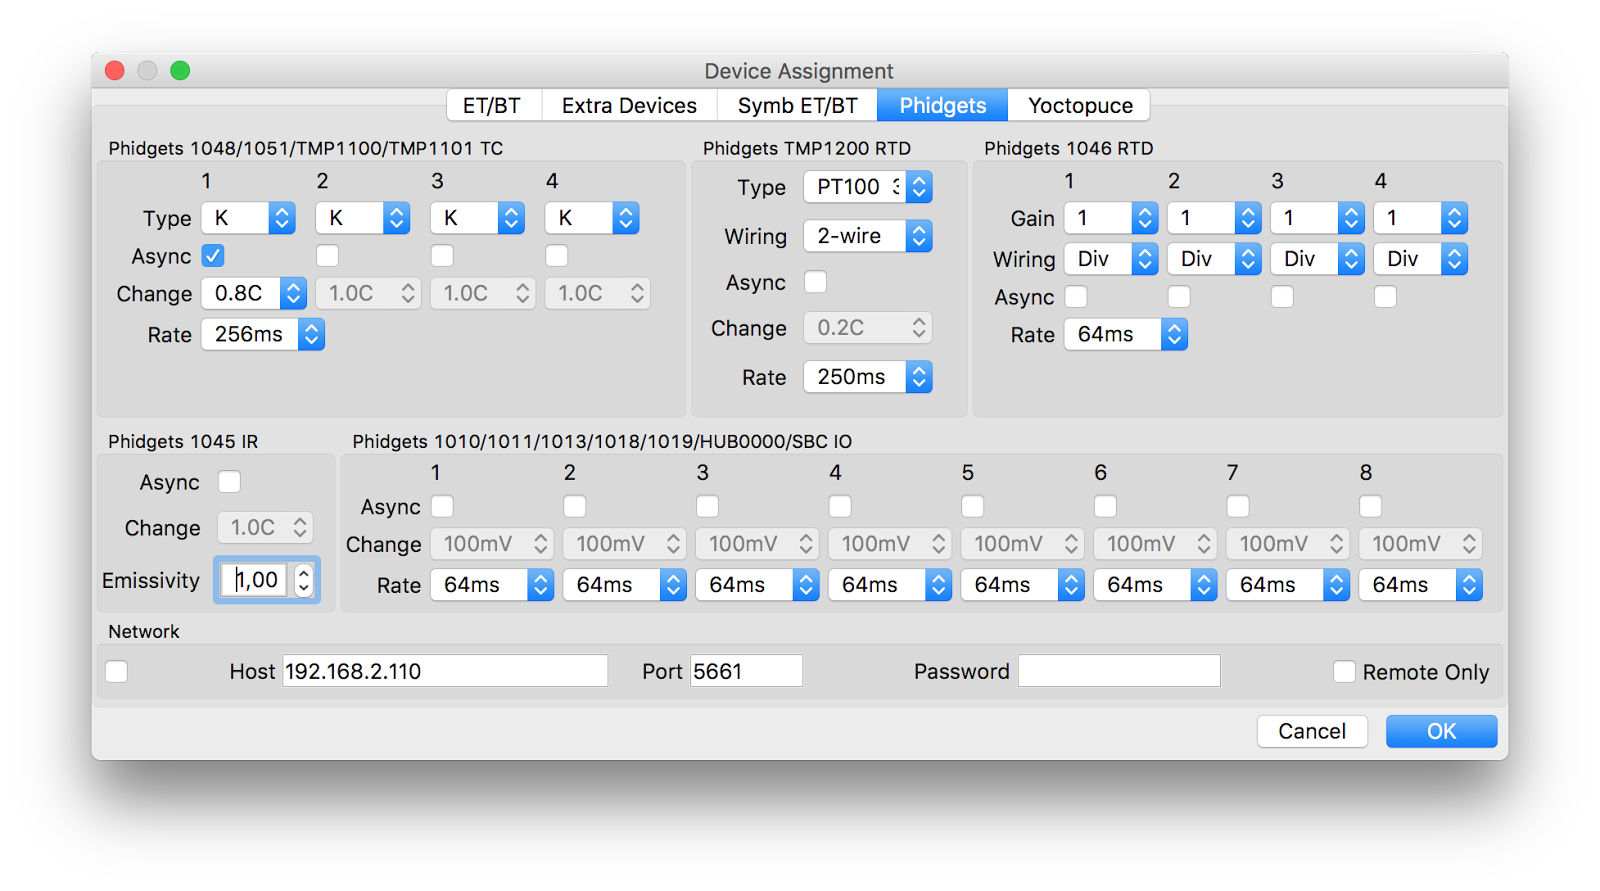Enable Async for 1046 RTD channel 2
The width and height of the screenshot is (1600, 891).
click(1179, 297)
